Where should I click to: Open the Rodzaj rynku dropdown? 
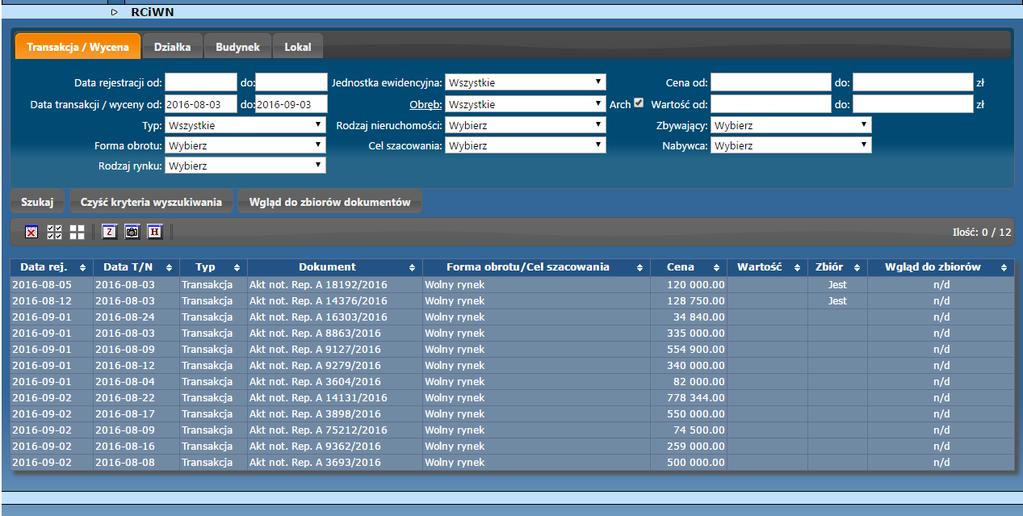245,166
